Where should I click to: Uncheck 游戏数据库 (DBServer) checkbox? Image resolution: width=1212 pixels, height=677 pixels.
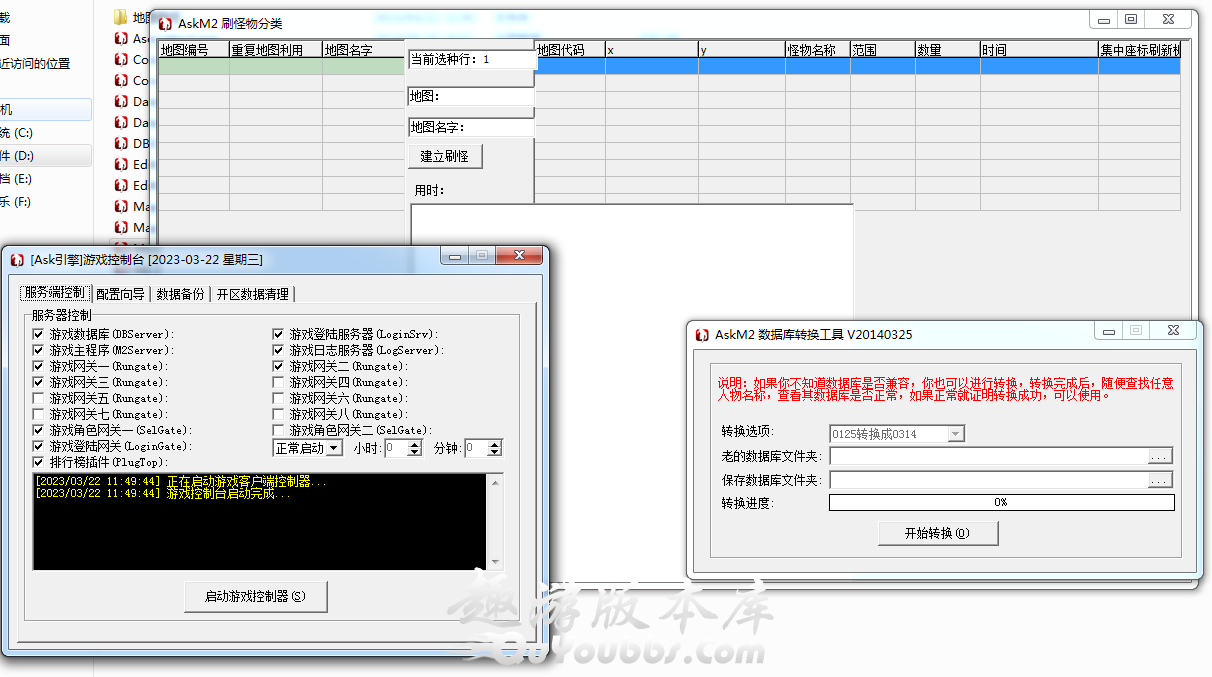coord(39,334)
